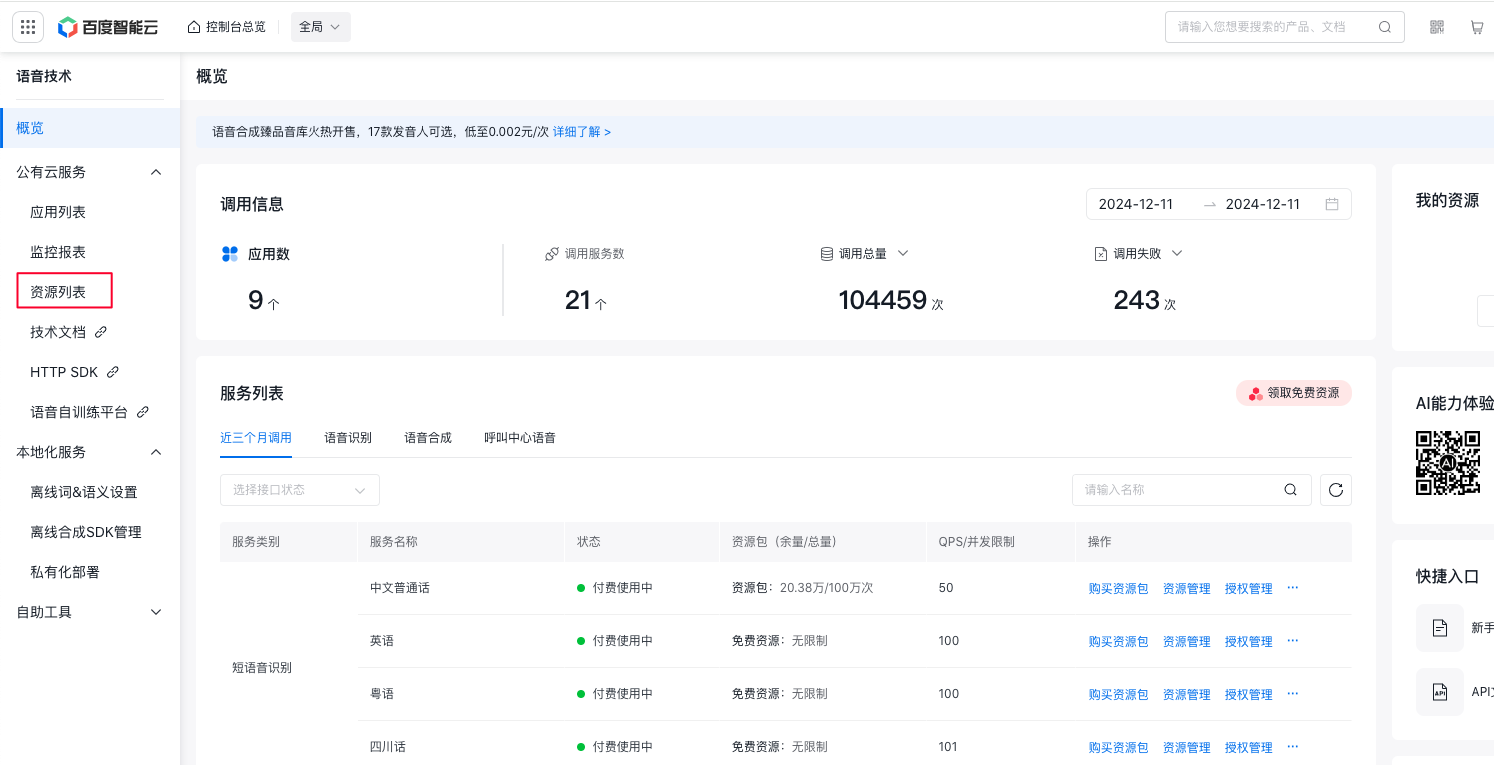Viewport: 1494px width, 765px height.
Task: Open the shopping cart icon
Action: click(x=1477, y=27)
